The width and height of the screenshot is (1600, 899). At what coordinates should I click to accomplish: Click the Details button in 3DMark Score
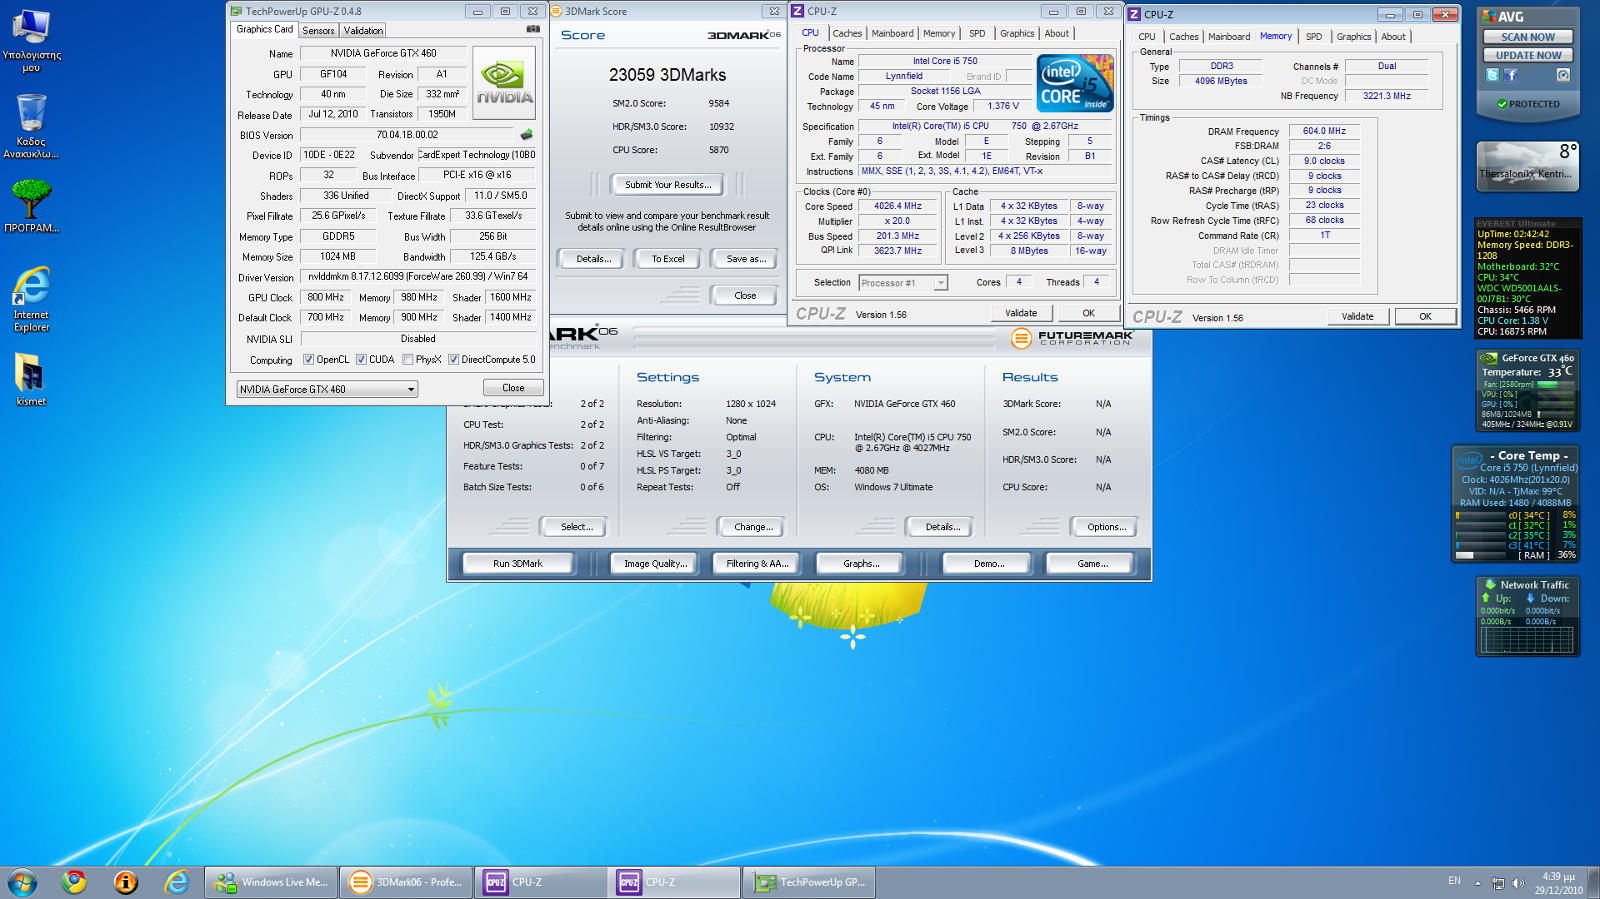pos(594,258)
